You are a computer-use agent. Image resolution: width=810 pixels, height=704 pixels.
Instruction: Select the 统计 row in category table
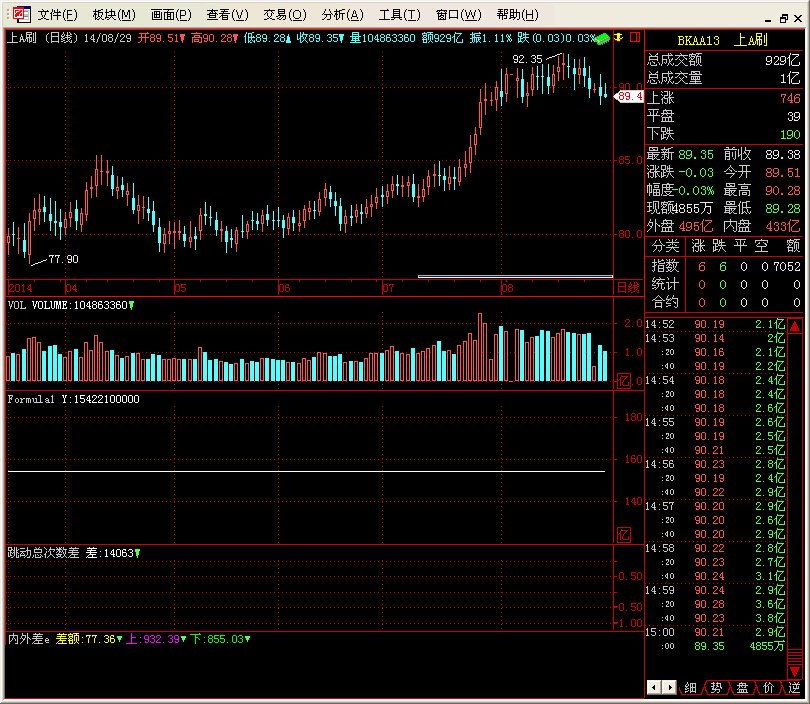725,284
